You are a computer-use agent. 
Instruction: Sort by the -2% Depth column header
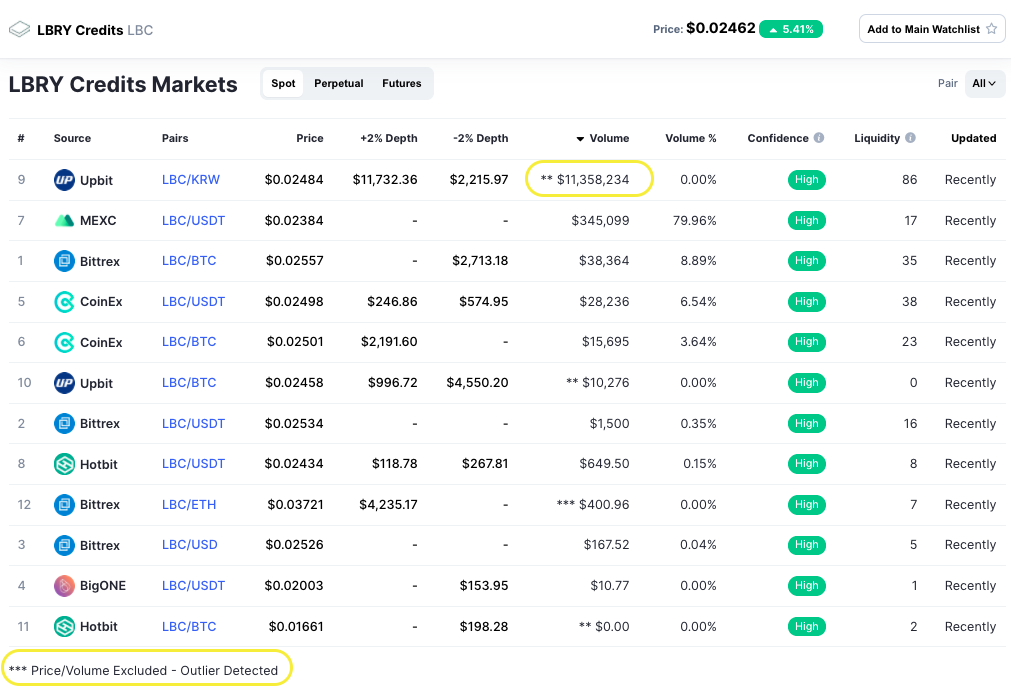pyautogui.click(x=480, y=138)
